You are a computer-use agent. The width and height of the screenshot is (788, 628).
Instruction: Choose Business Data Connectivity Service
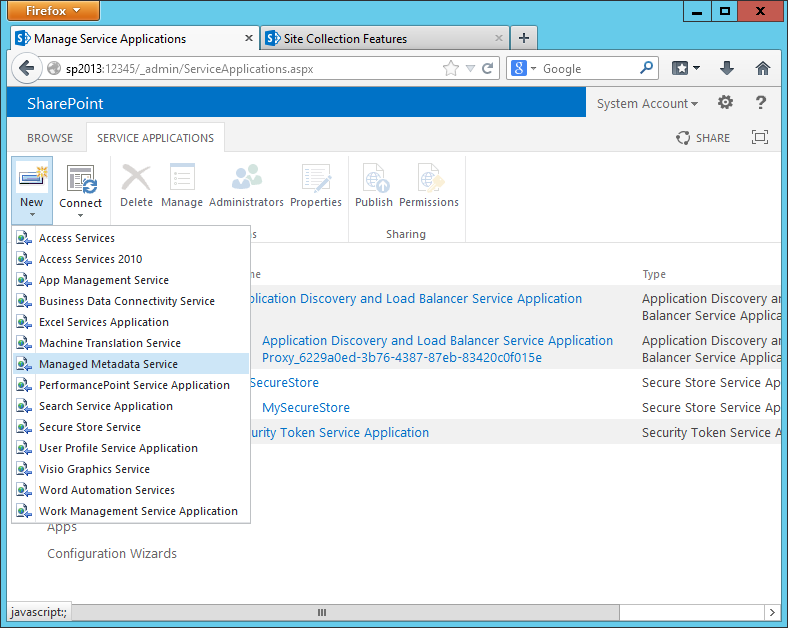(x=131, y=301)
